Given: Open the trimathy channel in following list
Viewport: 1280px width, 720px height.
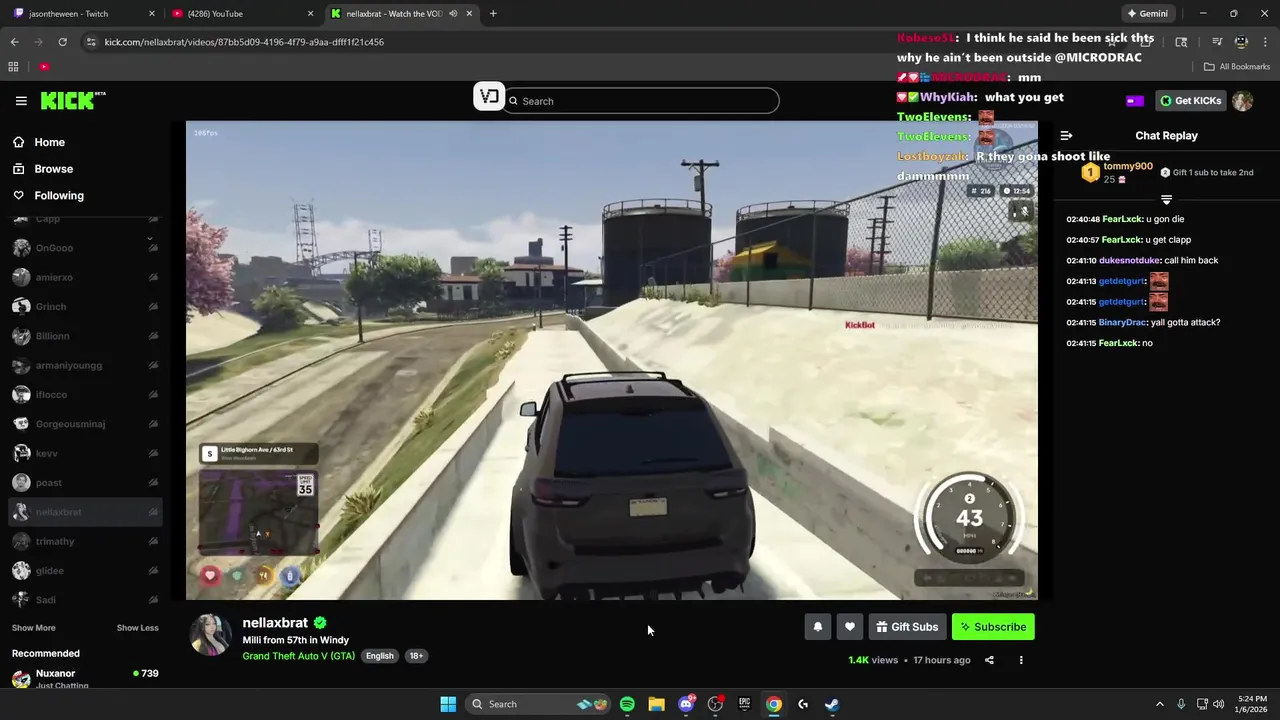Looking at the screenshot, I should [85, 541].
